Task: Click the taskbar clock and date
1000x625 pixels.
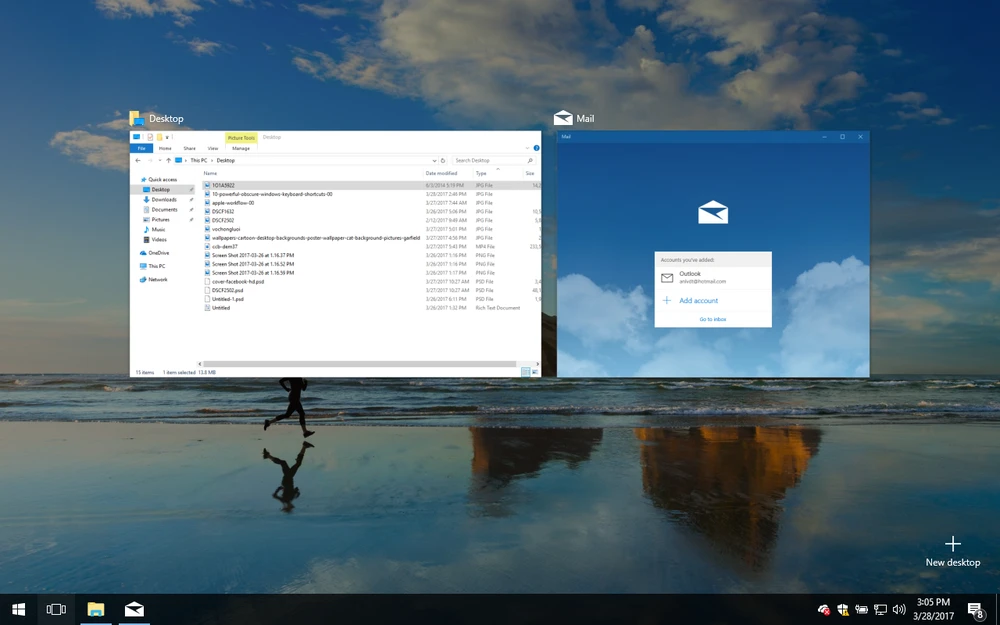Action: coord(932,609)
